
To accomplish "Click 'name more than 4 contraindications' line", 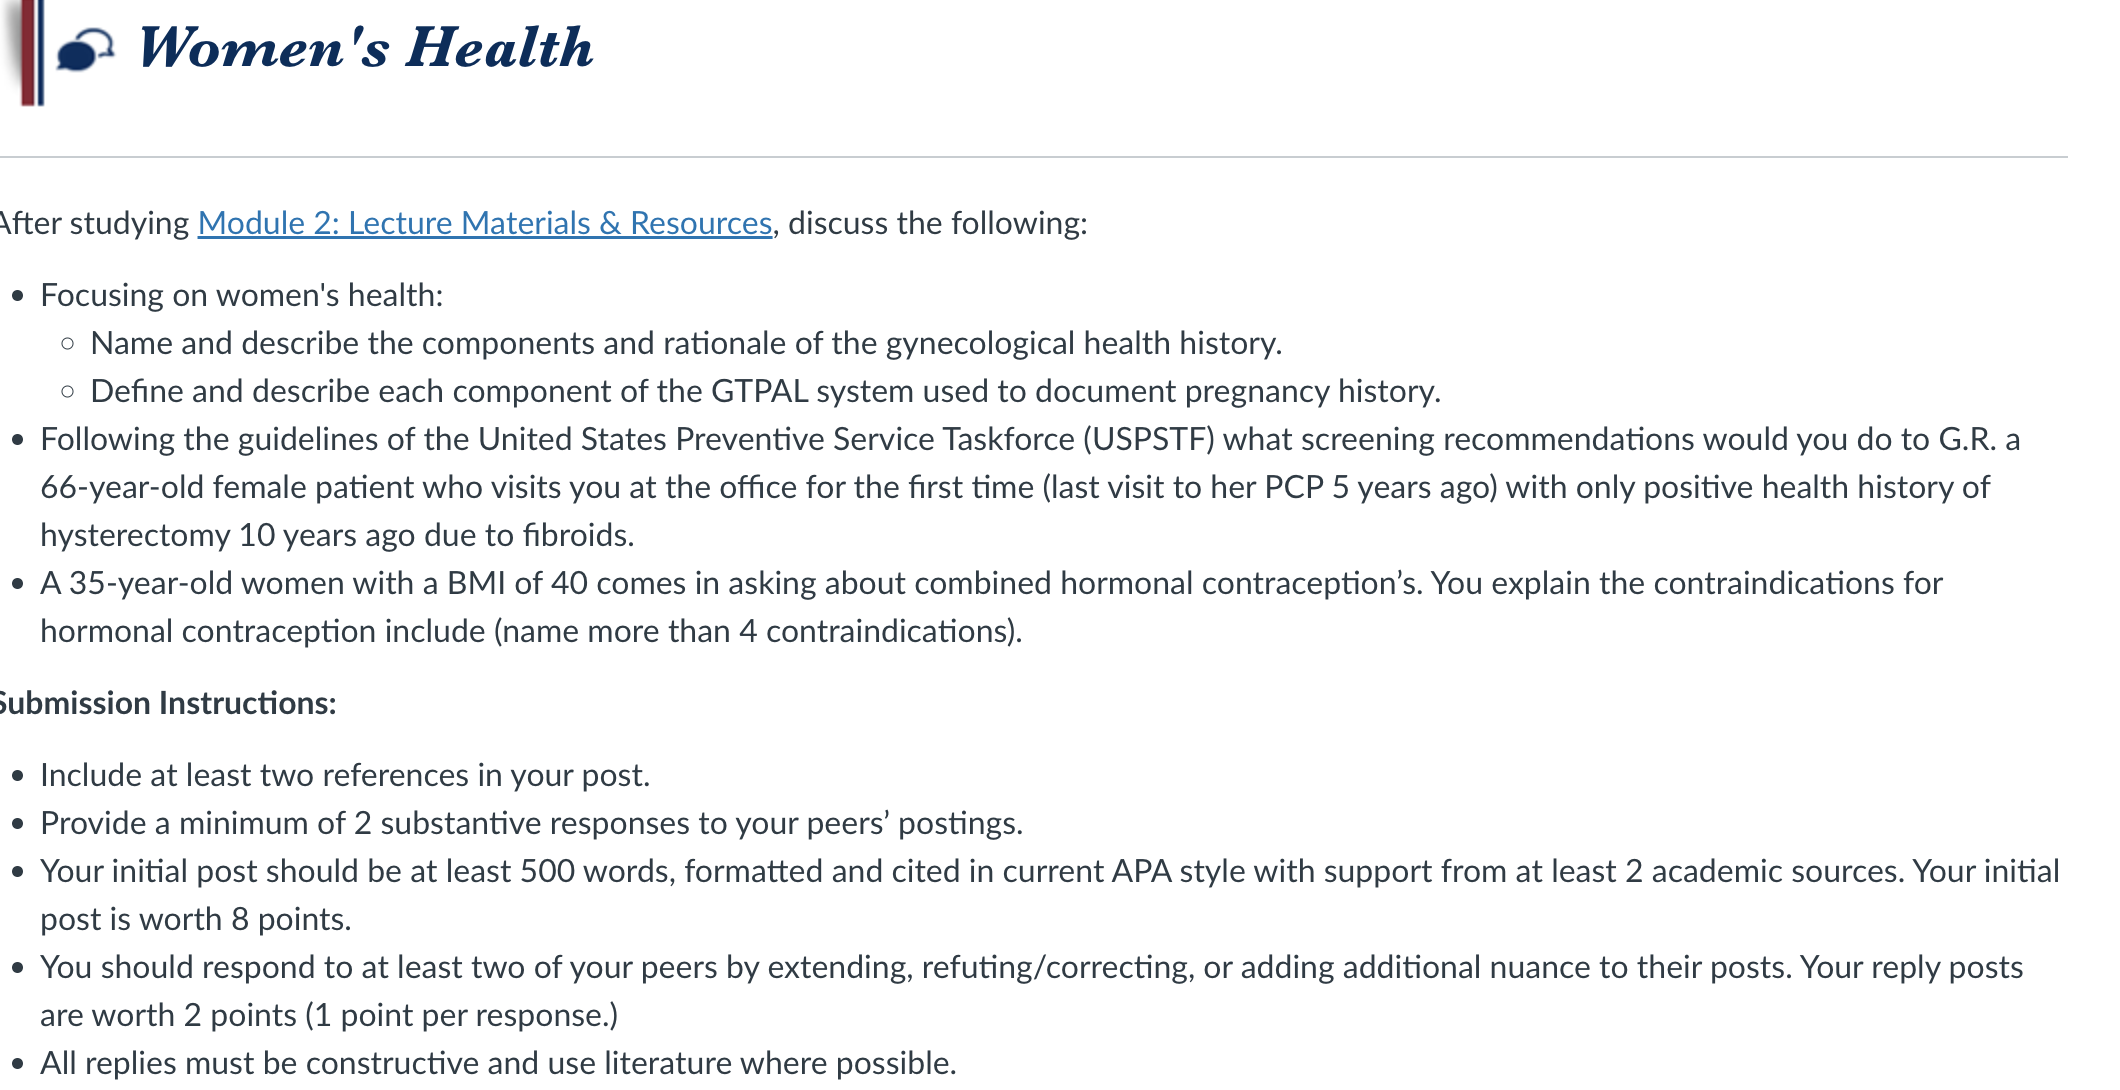I will tap(531, 631).
